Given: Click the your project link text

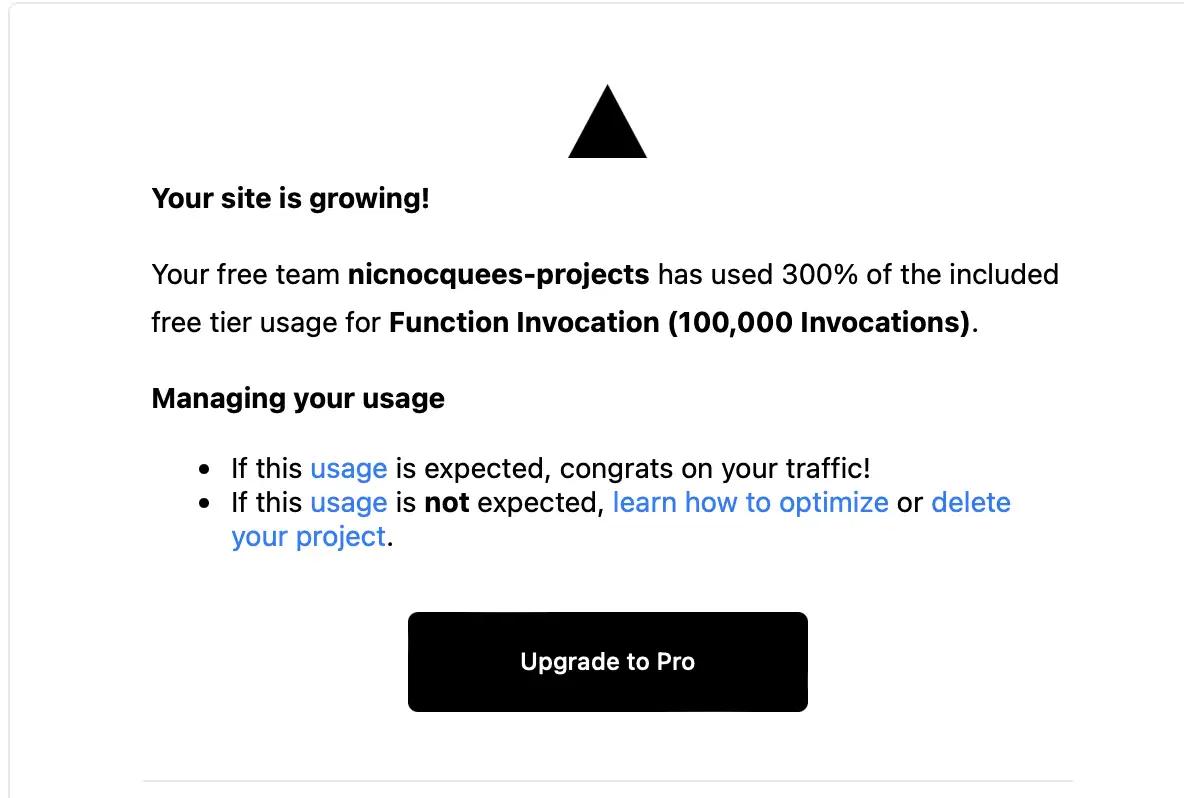Looking at the screenshot, I should pyautogui.click(x=309, y=537).
